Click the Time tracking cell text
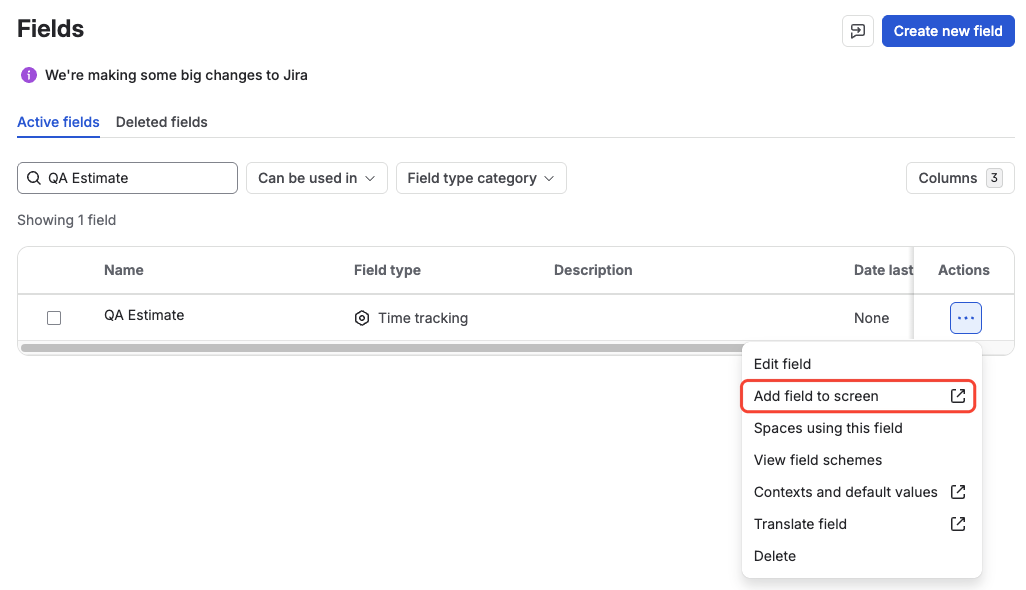Image resolution: width=1026 pixels, height=590 pixels. coord(423,318)
